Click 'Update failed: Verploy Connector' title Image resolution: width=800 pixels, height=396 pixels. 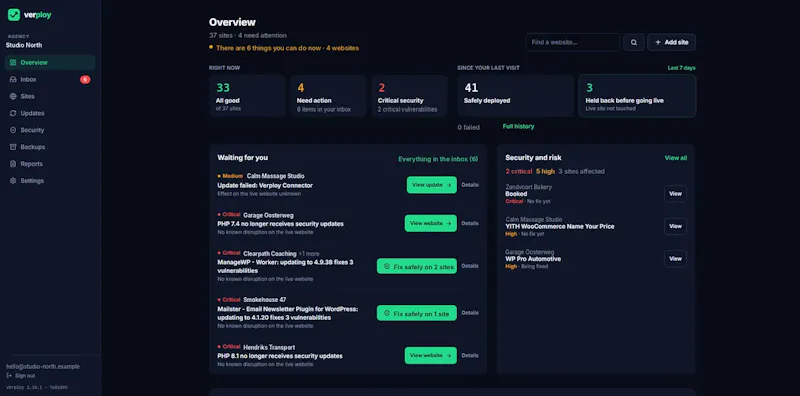pyautogui.click(x=265, y=185)
